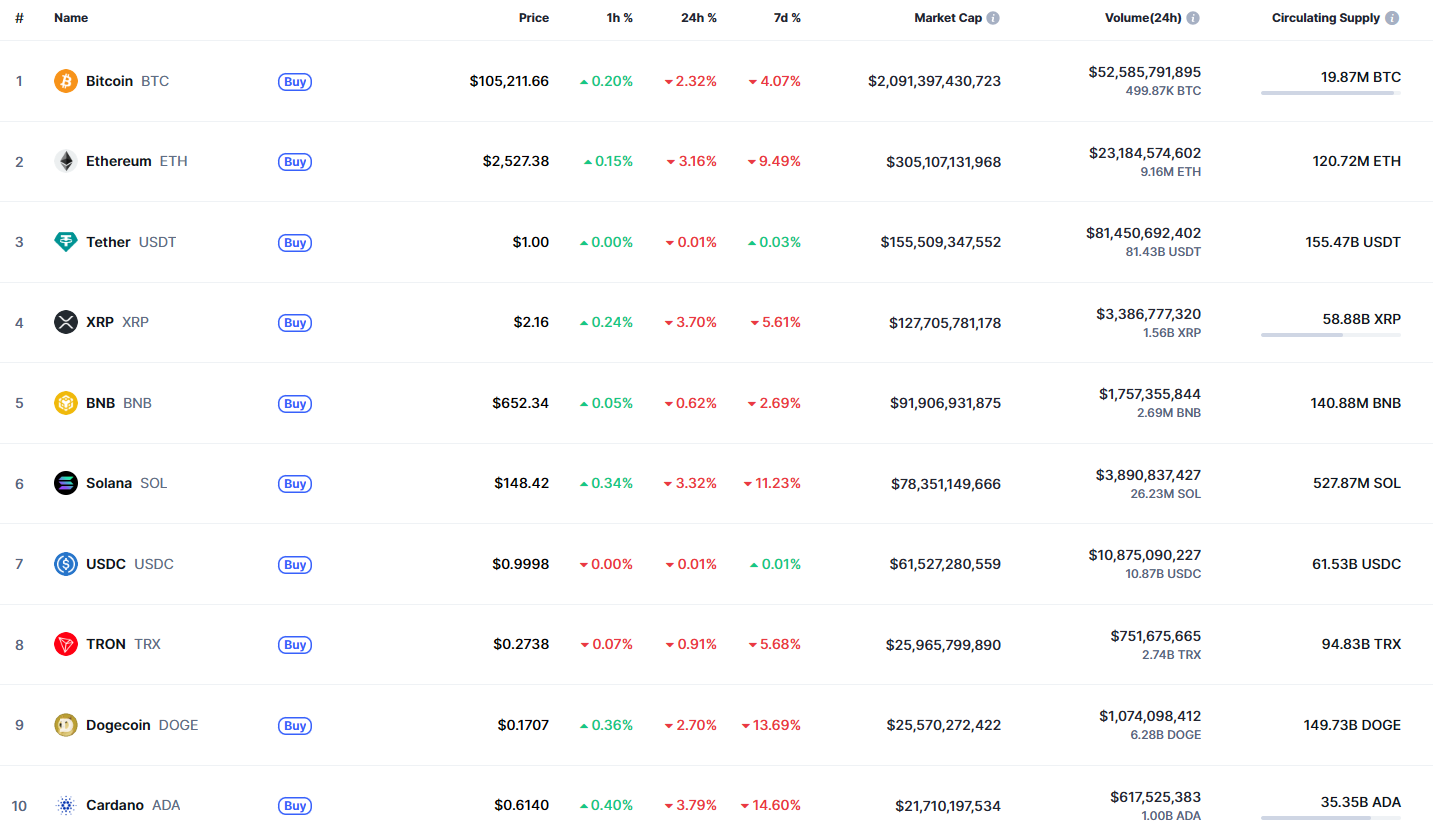Click the blue USDC logo icon
This screenshot has width=1433, height=838.
tap(66, 564)
